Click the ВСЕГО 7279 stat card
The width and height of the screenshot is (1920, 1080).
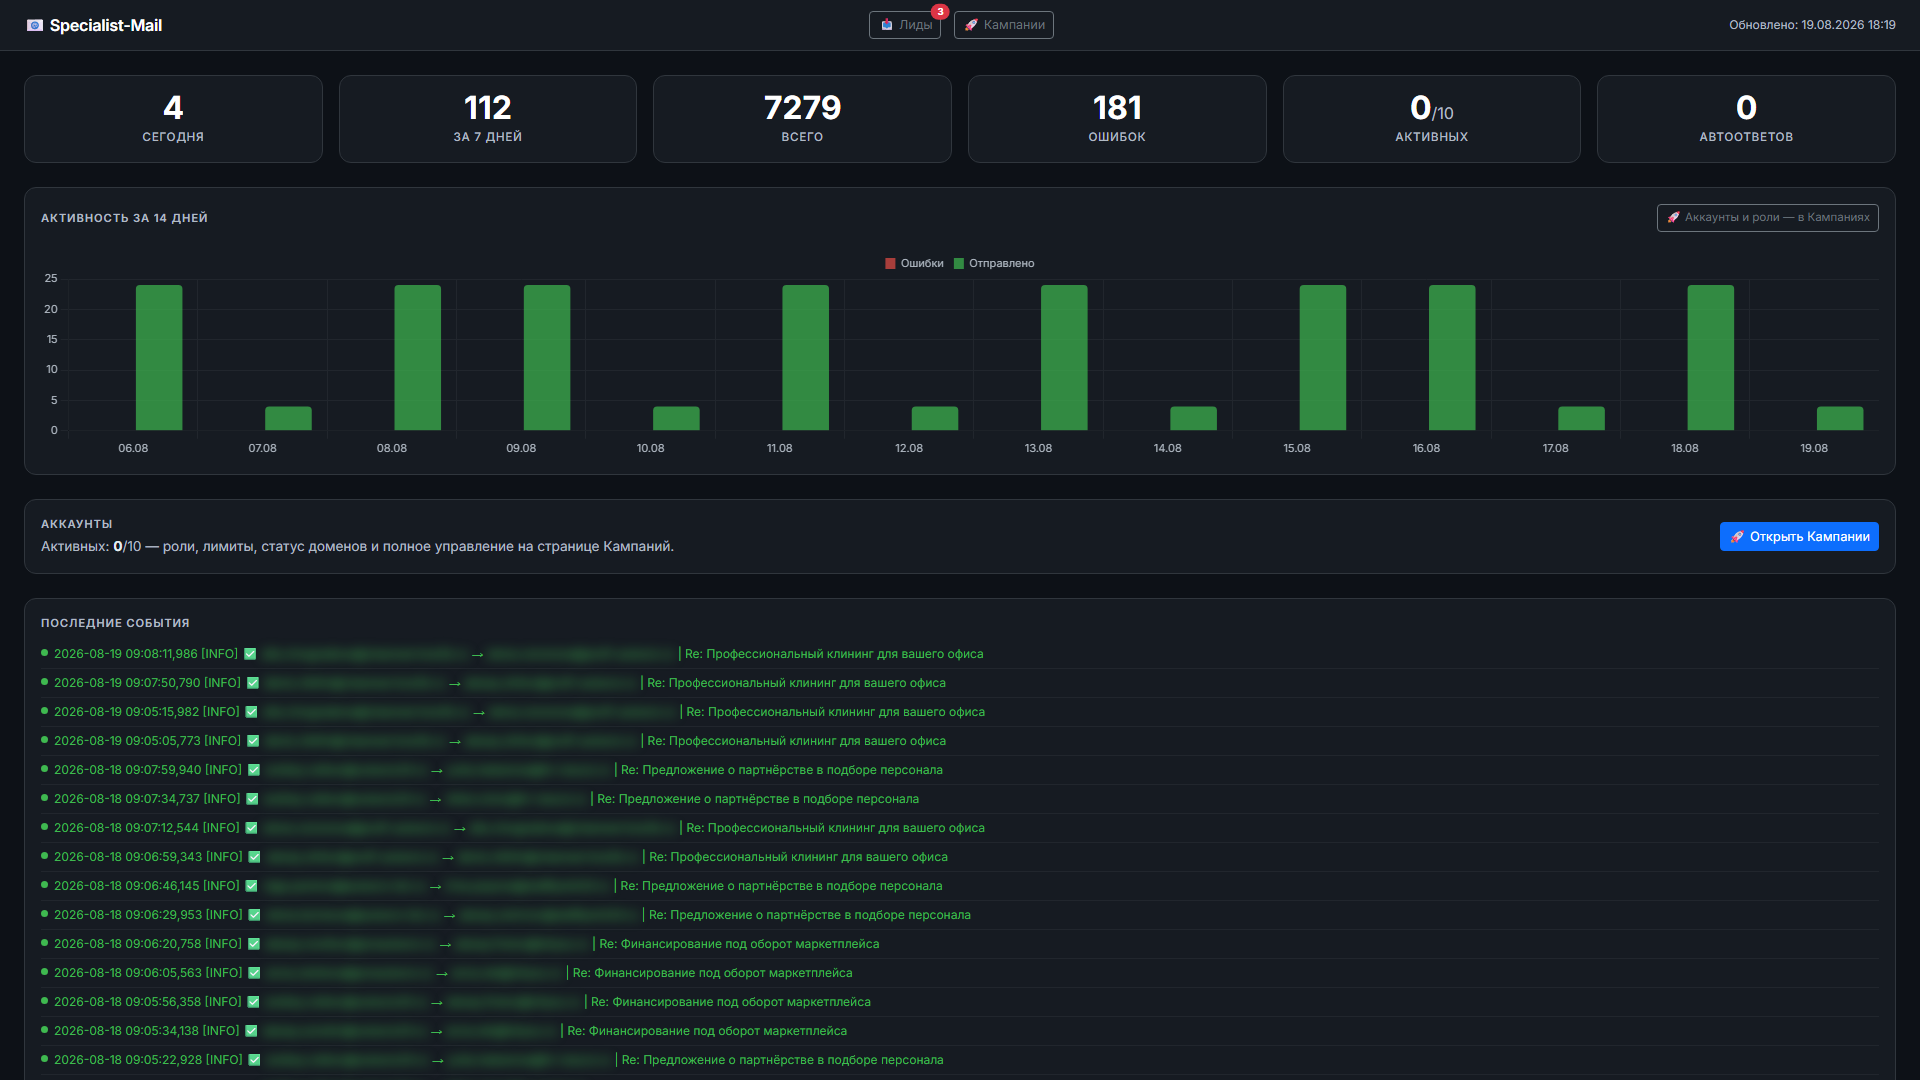pyautogui.click(x=802, y=119)
